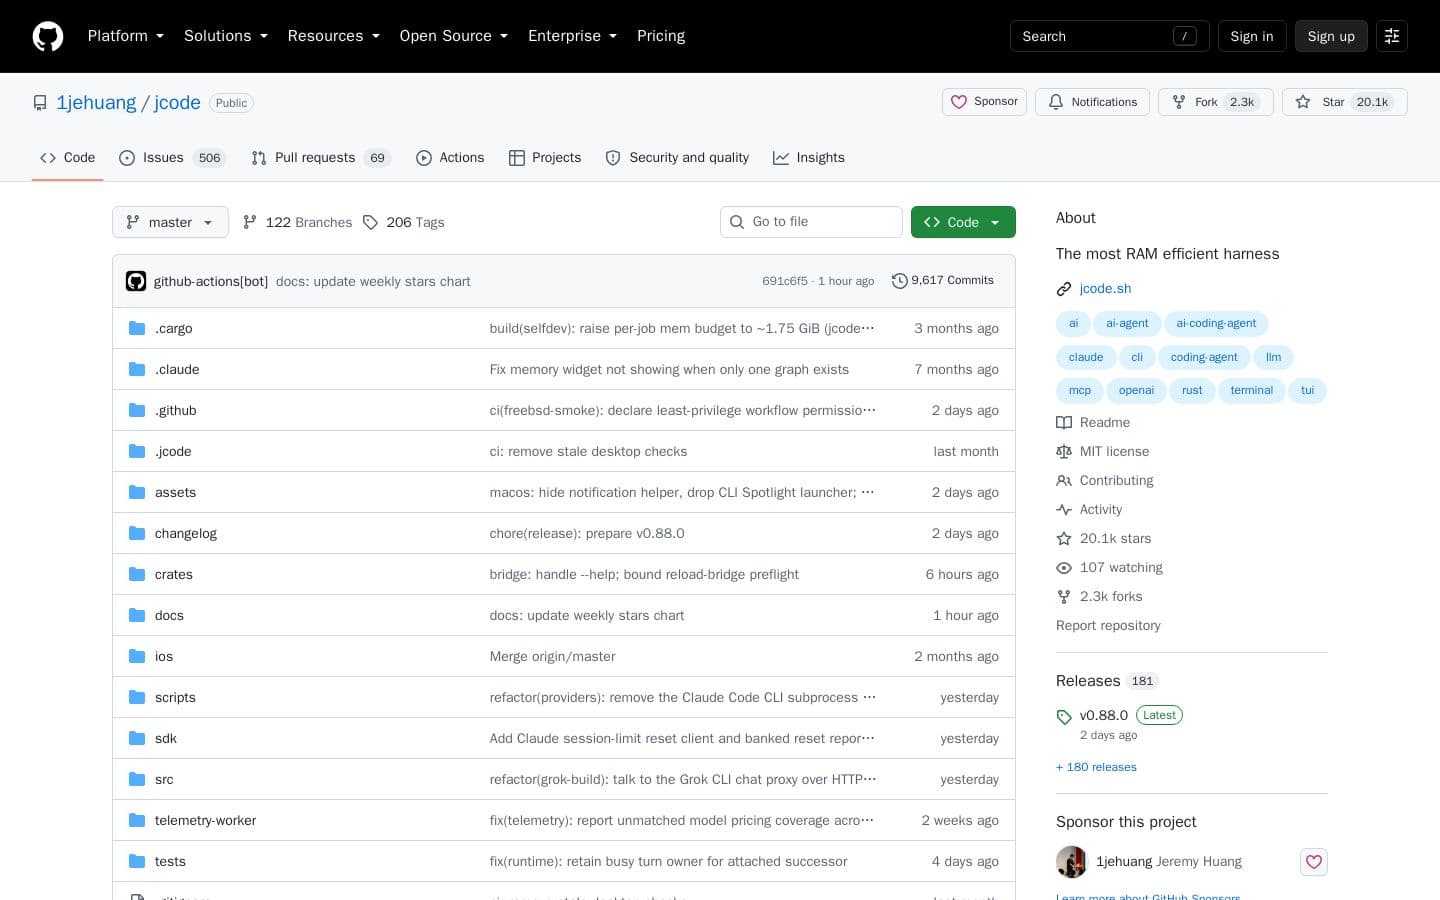The width and height of the screenshot is (1440, 900).
Task: Select the ai-coding-agent topic tag
Action: tap(1216, 324)
